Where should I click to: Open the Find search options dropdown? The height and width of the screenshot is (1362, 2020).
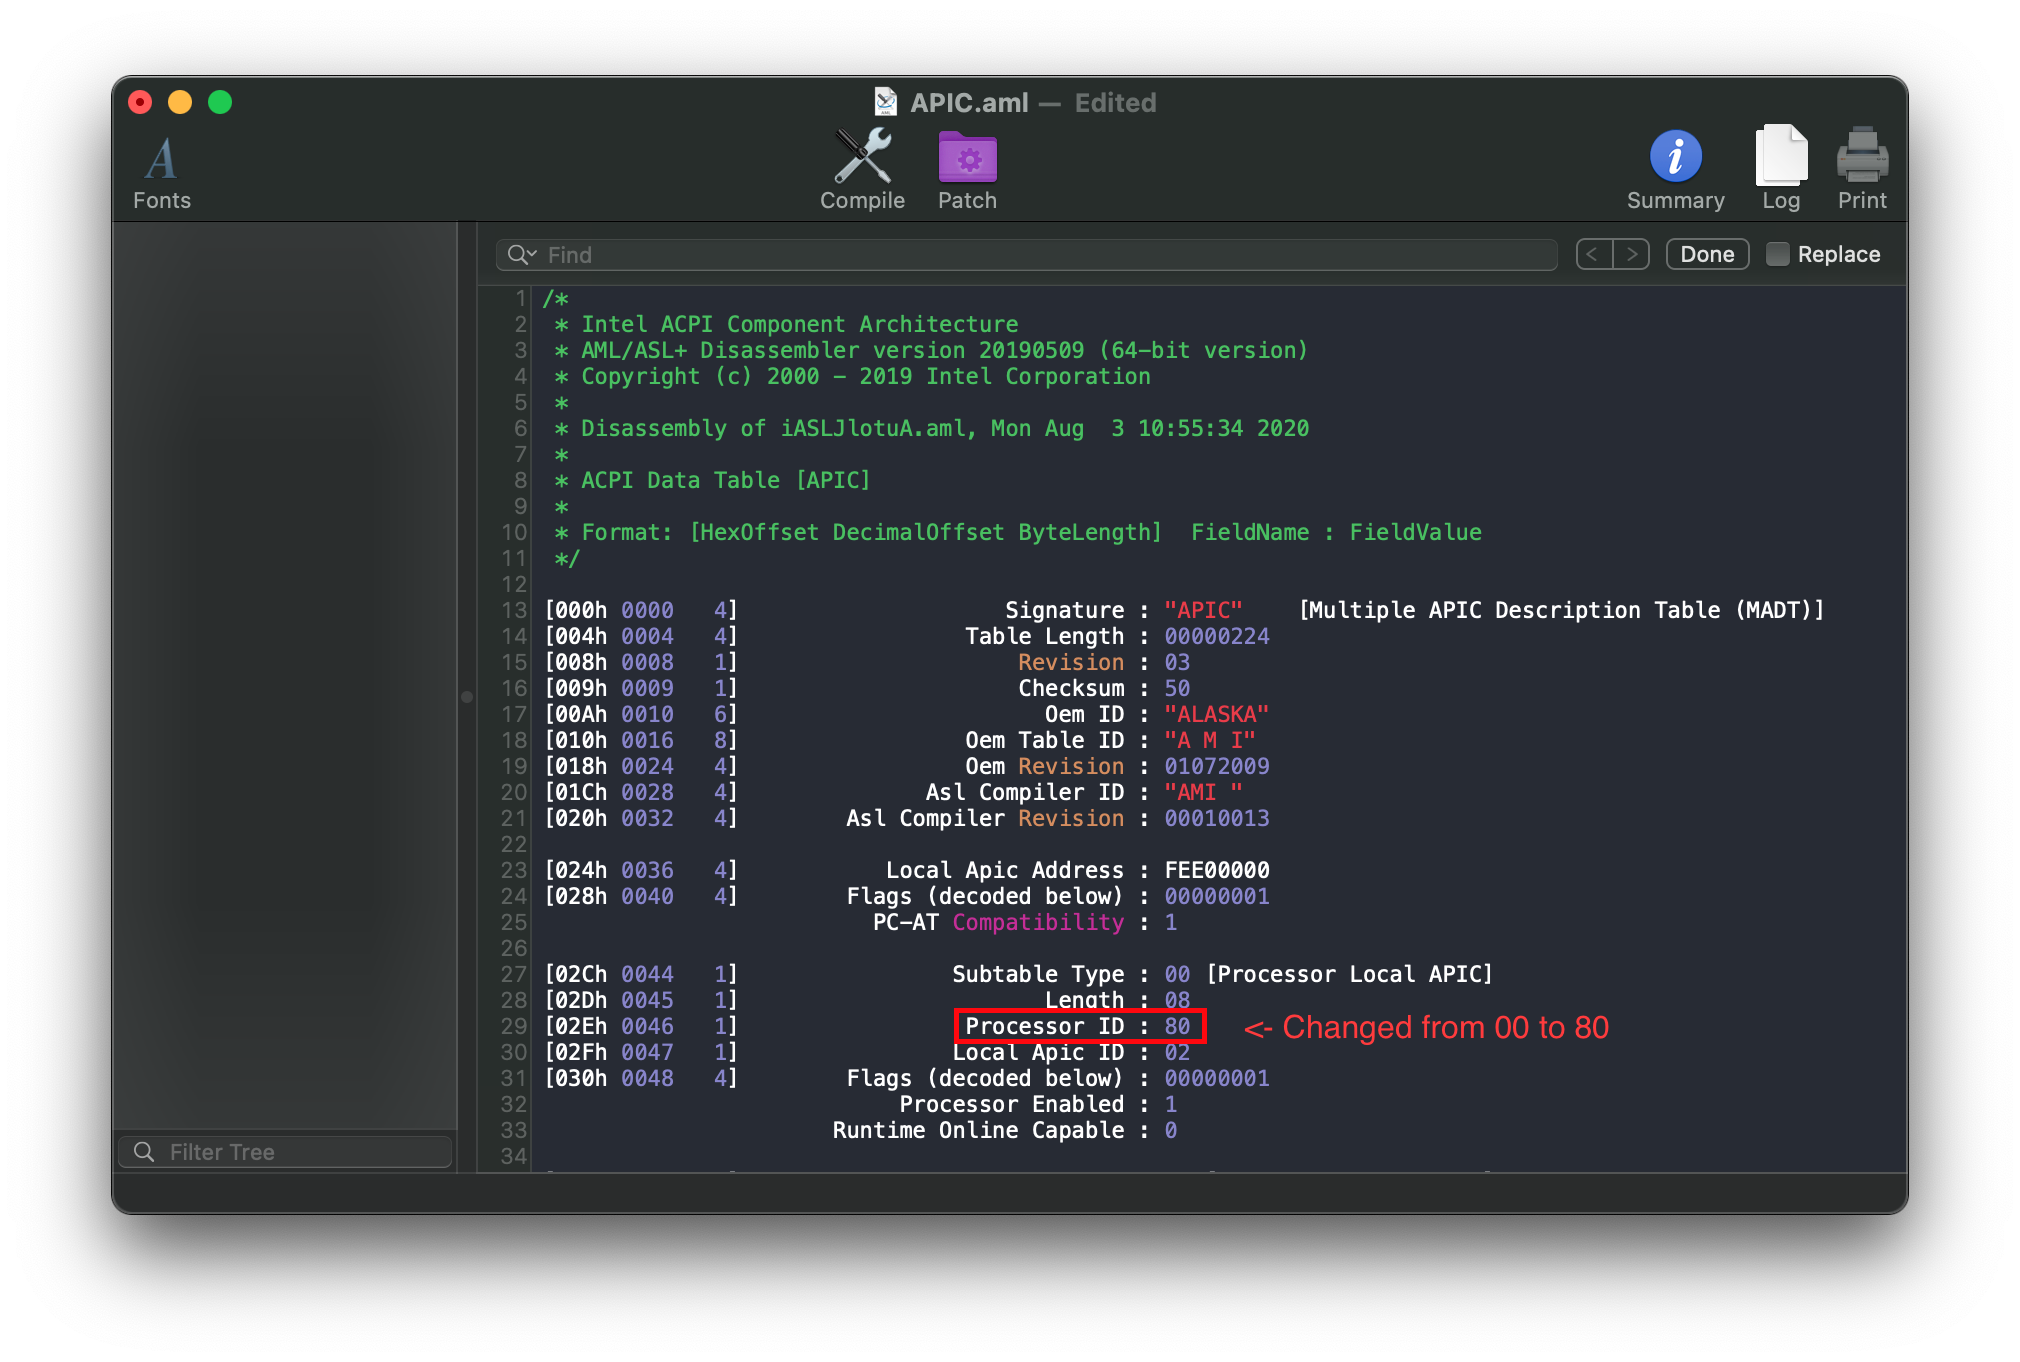coord(521,255)
